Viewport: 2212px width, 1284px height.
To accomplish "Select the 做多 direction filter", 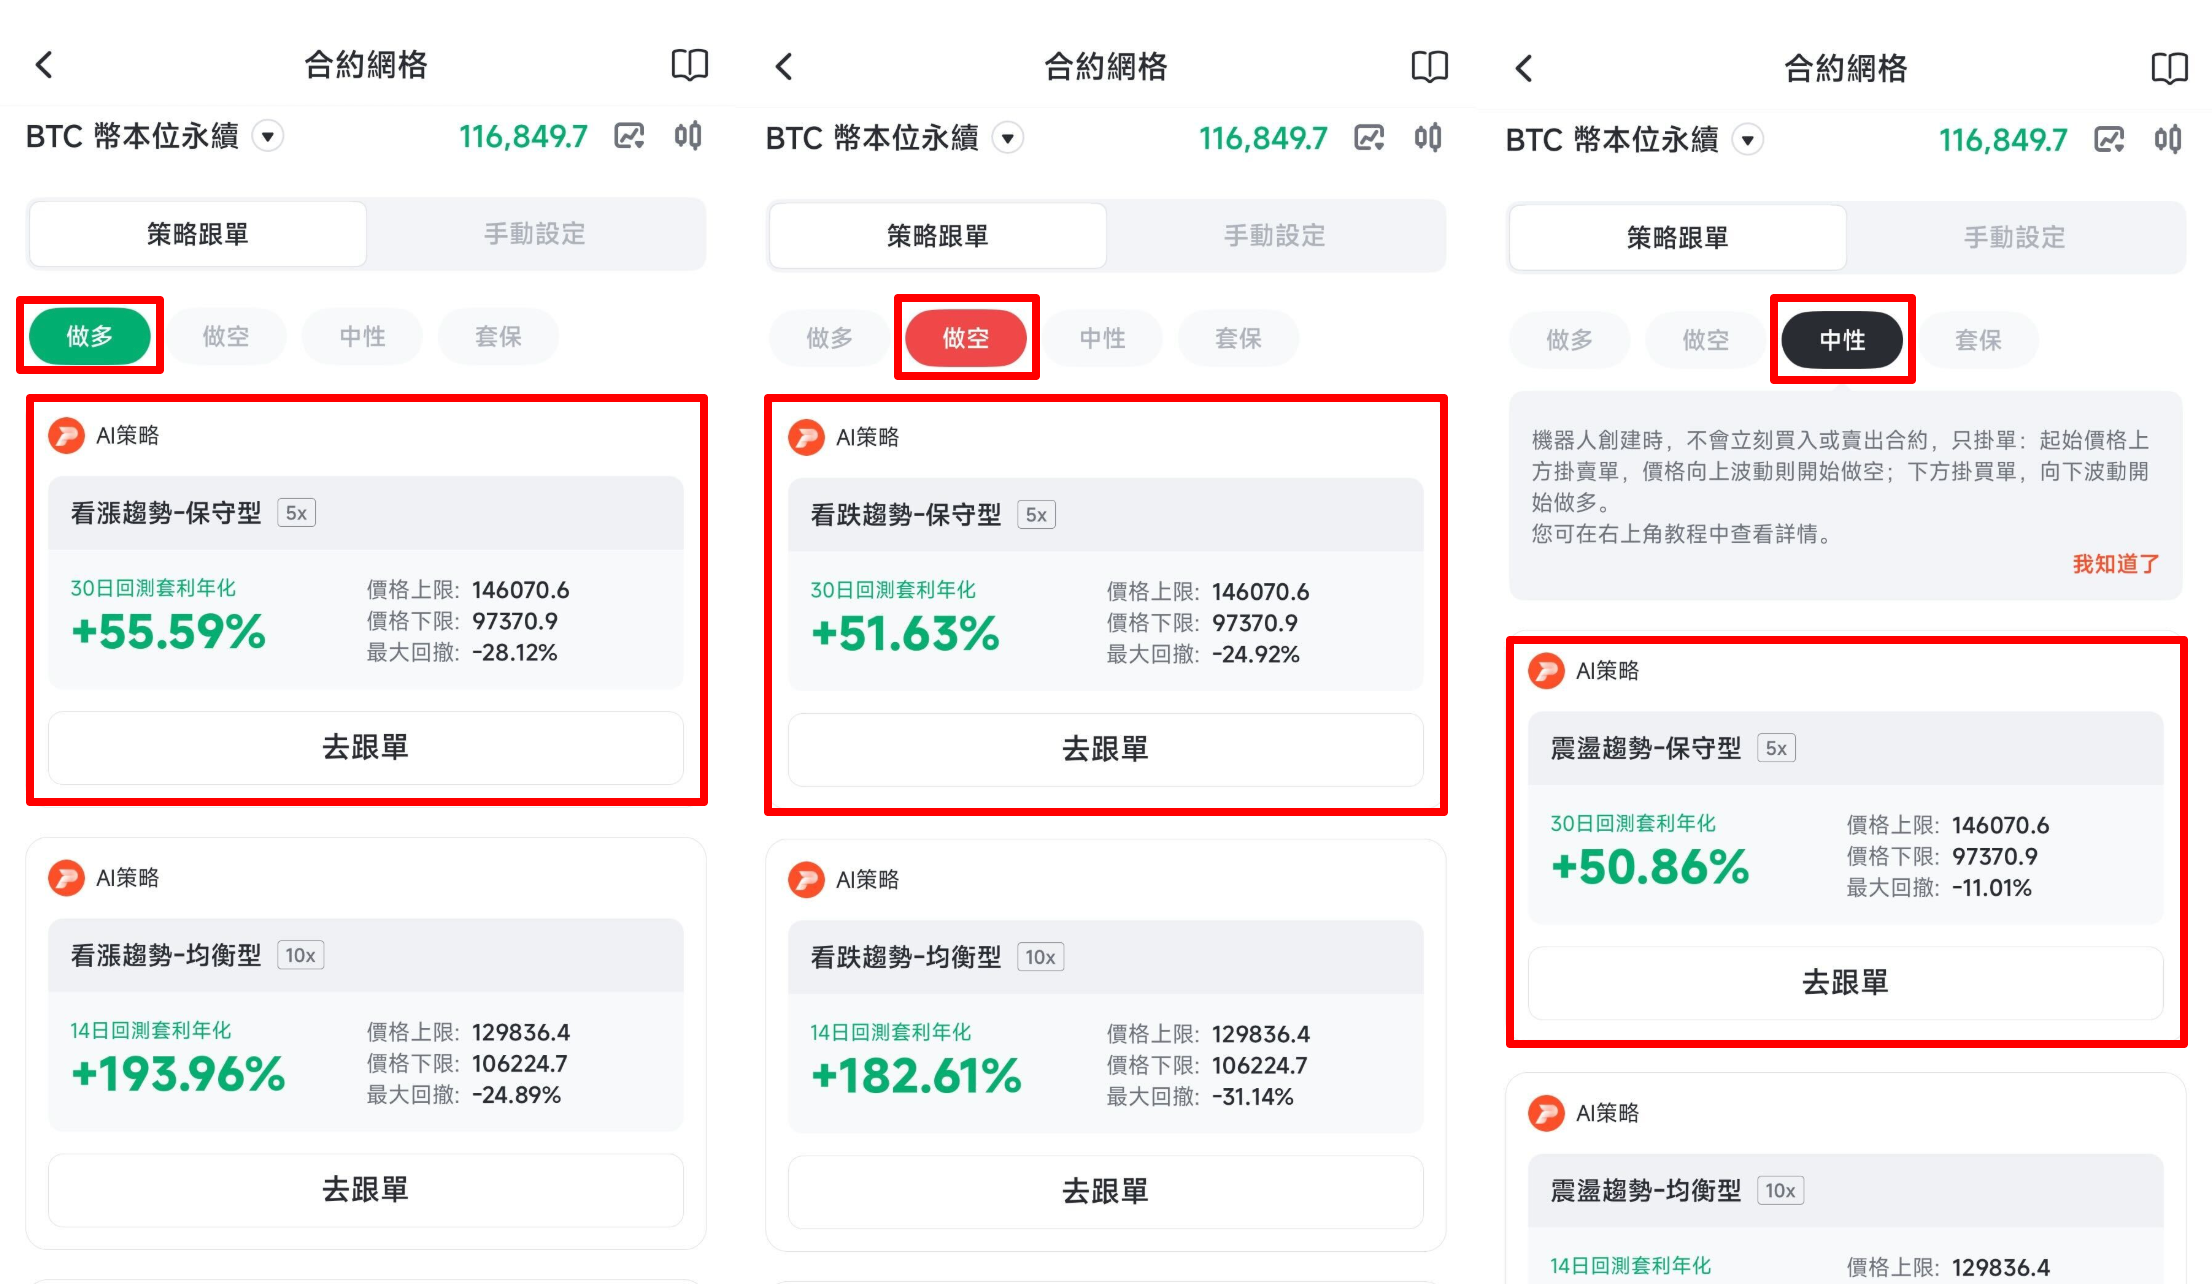I will (x=89, y=337).
